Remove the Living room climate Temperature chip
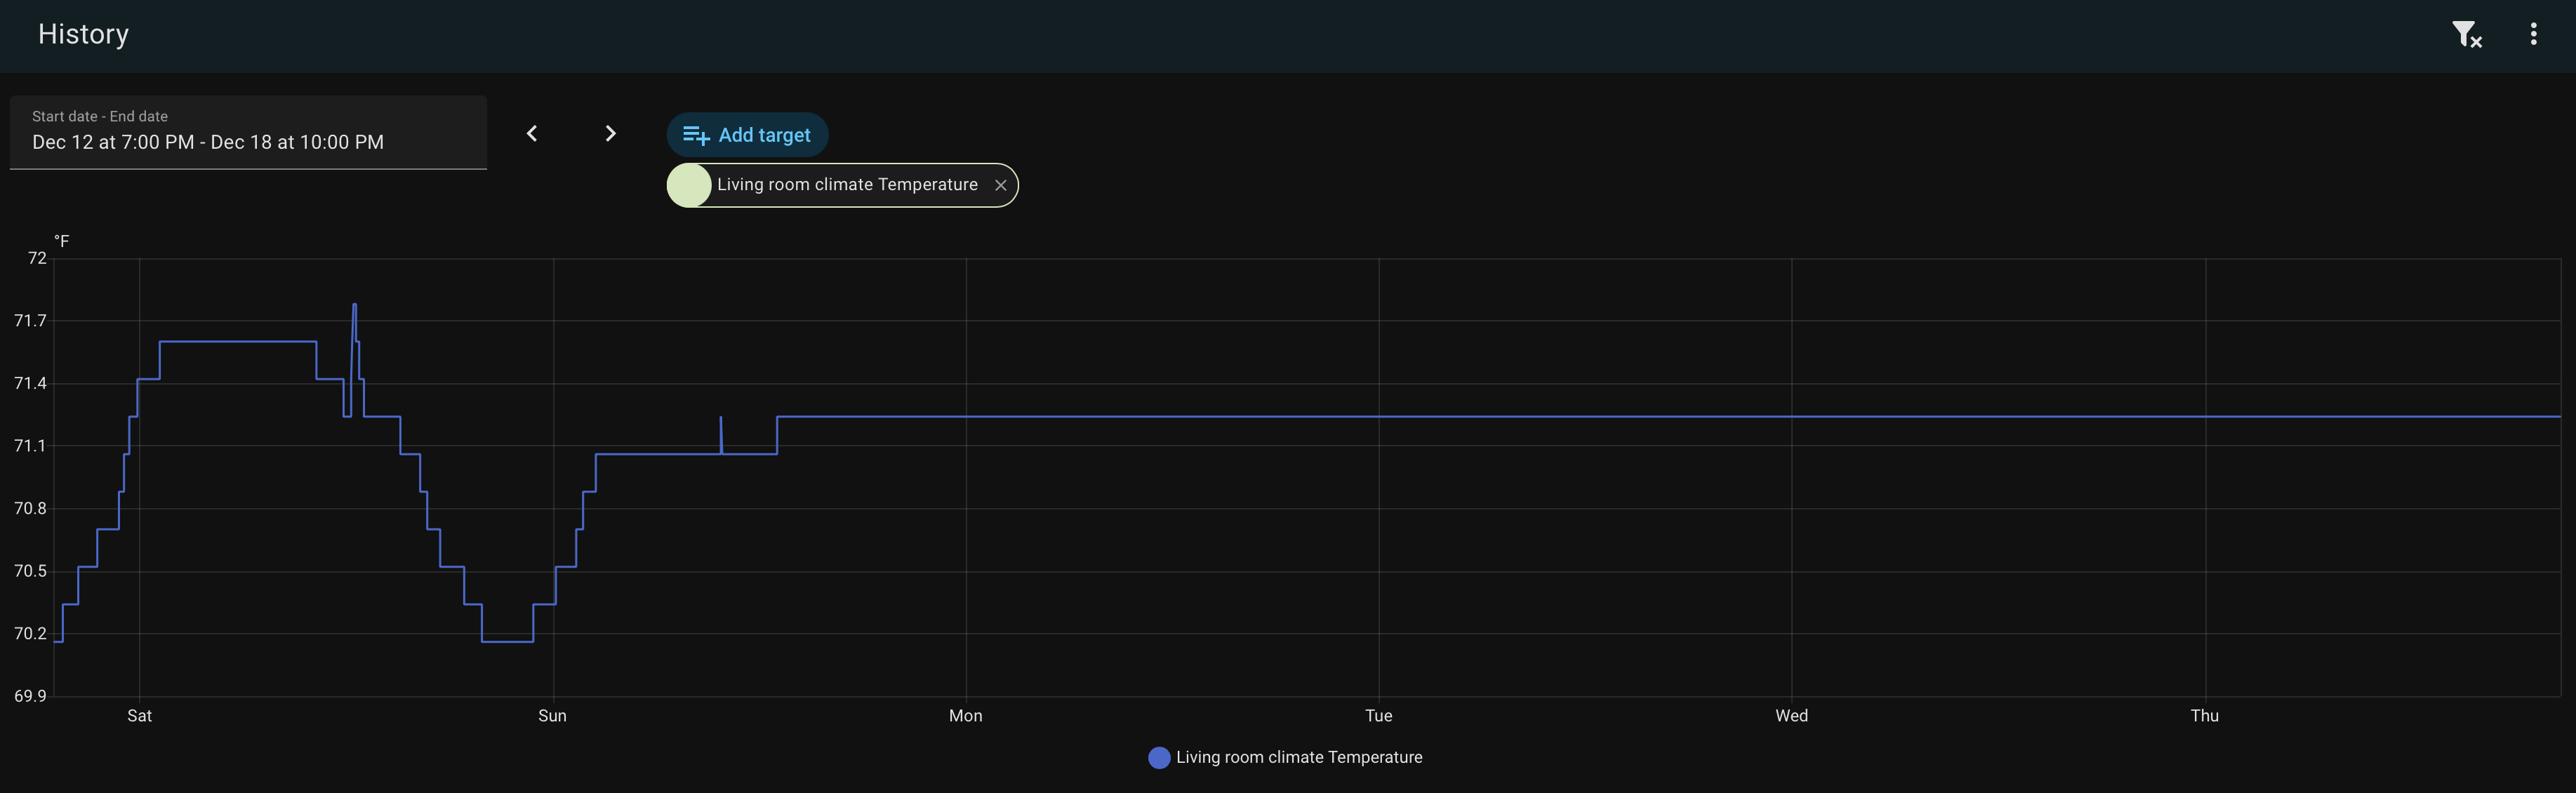This screenshot has width=2576, height=793. tap(1000, 185)
